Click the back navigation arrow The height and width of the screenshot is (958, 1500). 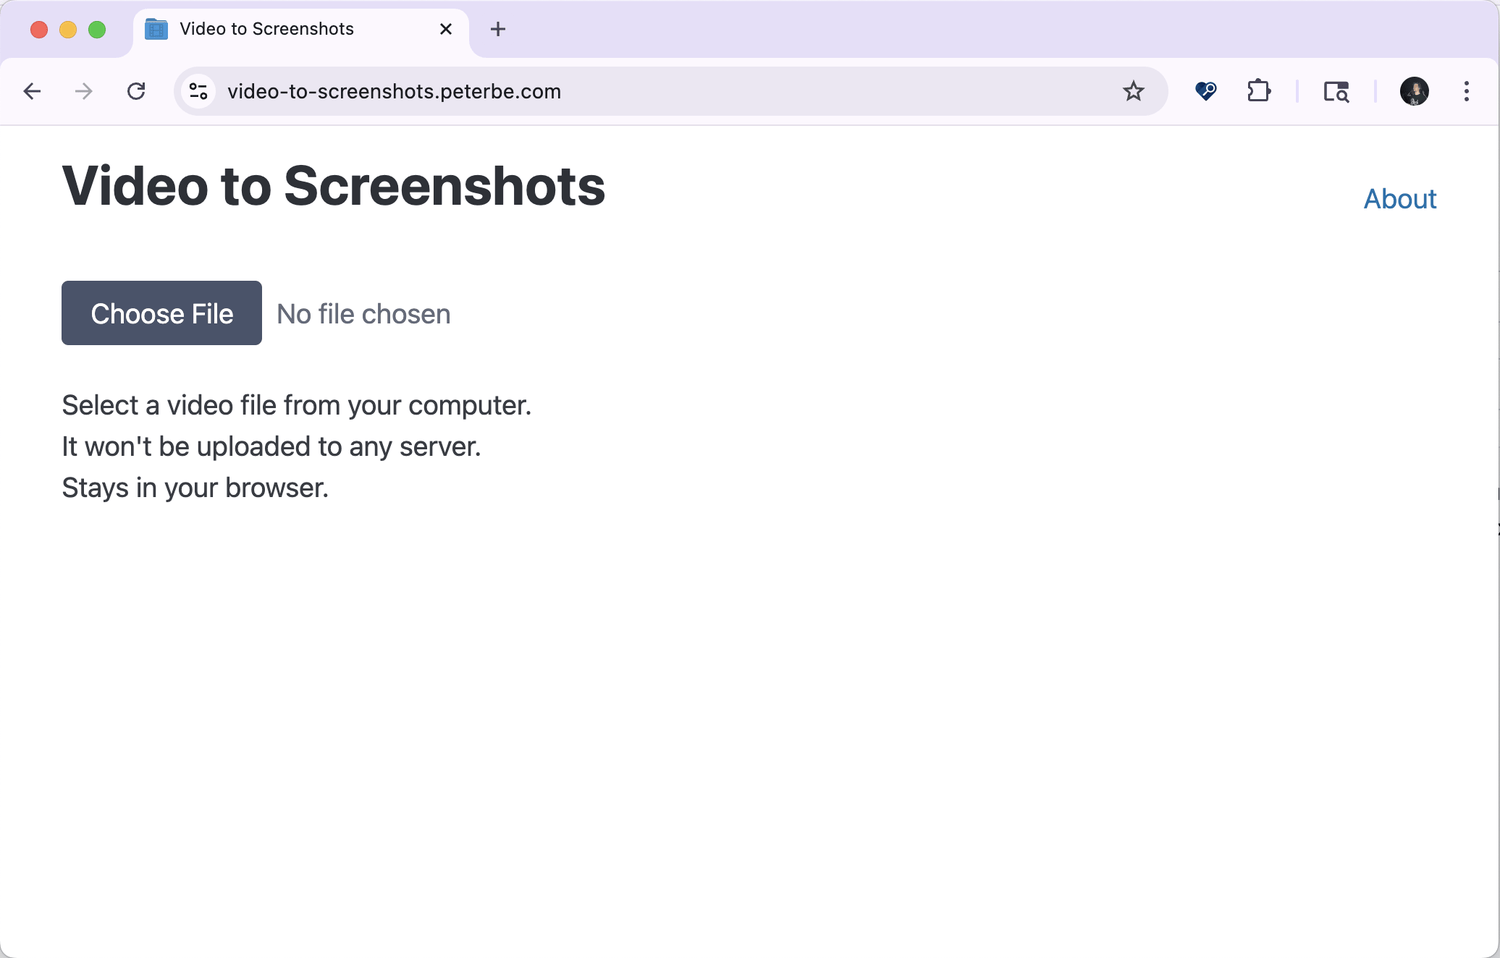tap(32, 91)
